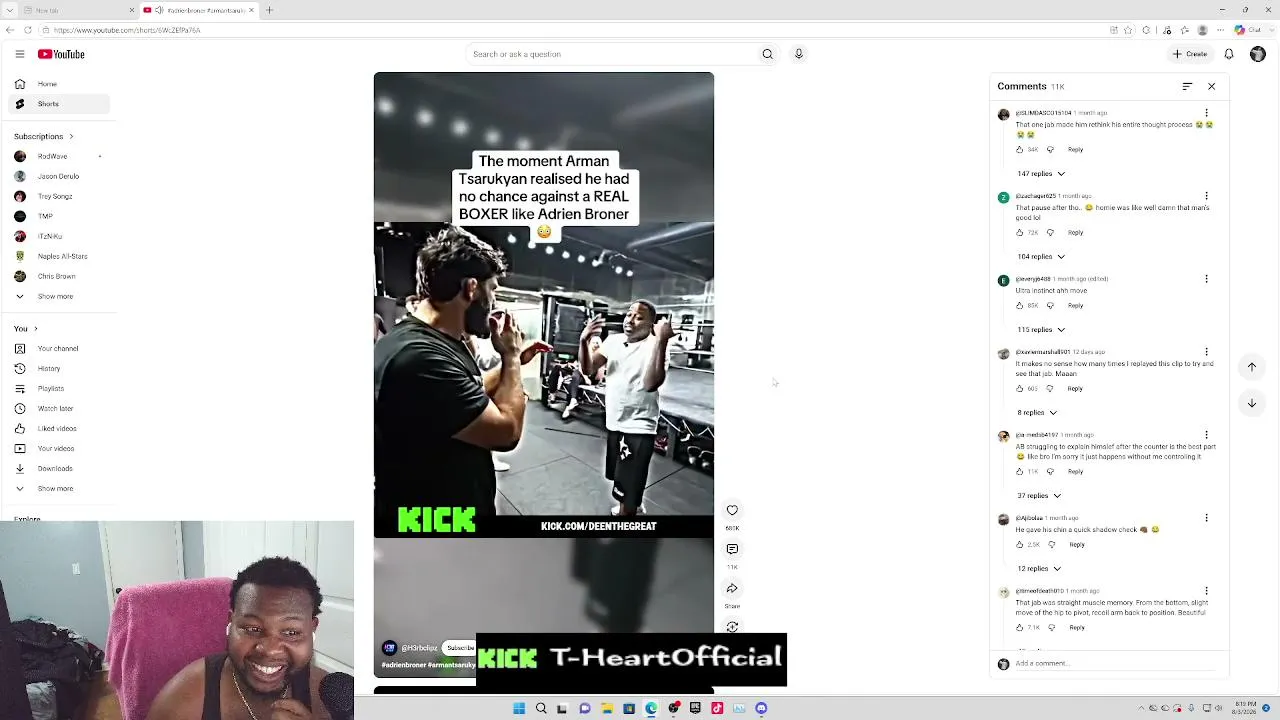Expand 37 replies thread

pos(1039,496)
